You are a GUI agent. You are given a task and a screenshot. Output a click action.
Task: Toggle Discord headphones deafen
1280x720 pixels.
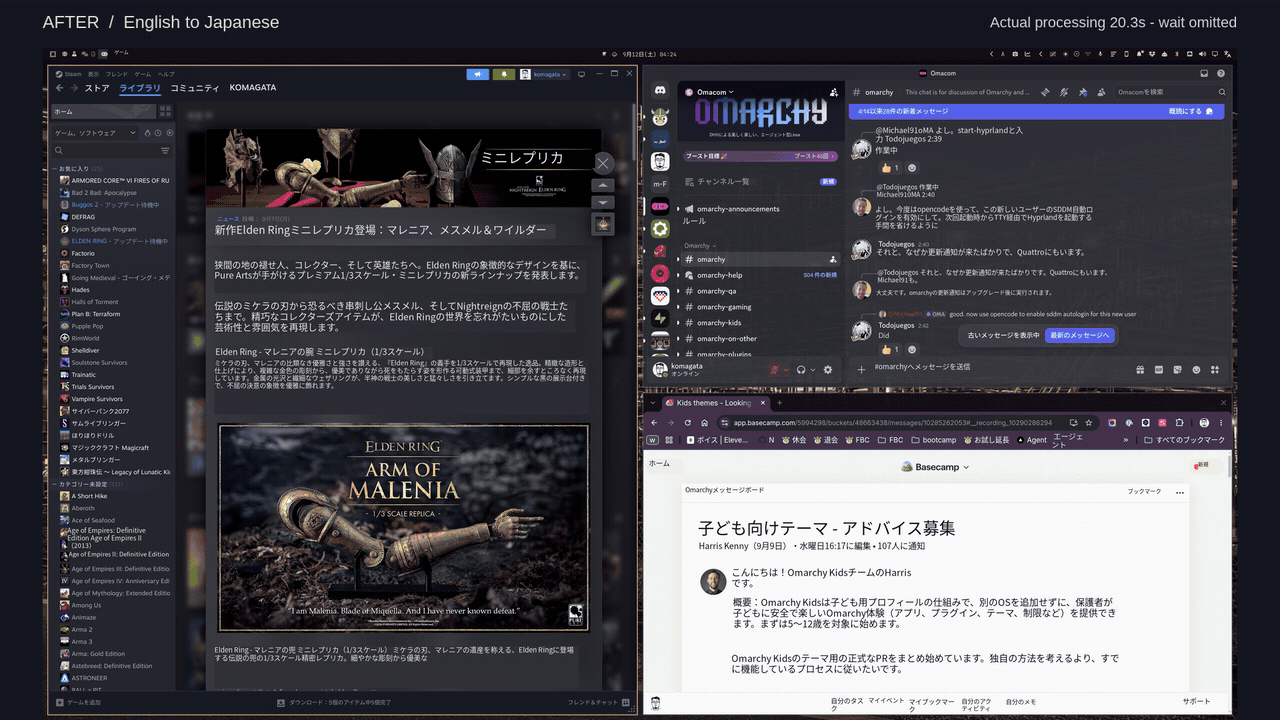coord(801,370)
